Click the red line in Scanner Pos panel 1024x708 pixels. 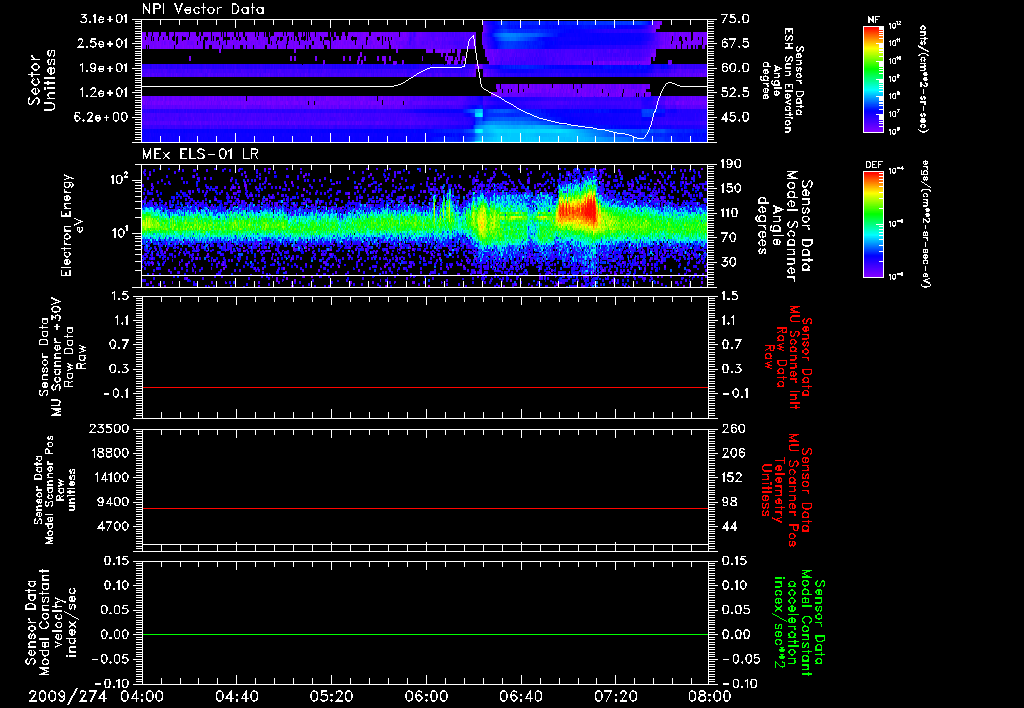(x=425, y=508)
